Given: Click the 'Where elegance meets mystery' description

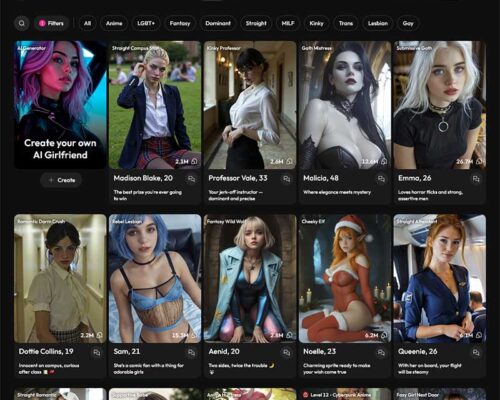Looking at the screenshot, I should tap(337, 192).
